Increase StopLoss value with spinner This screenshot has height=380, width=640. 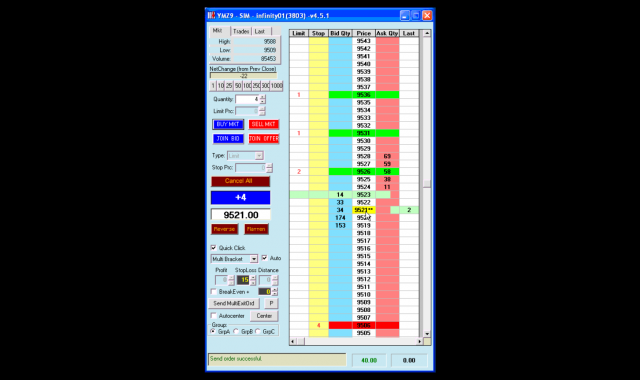tap(253, 278)
